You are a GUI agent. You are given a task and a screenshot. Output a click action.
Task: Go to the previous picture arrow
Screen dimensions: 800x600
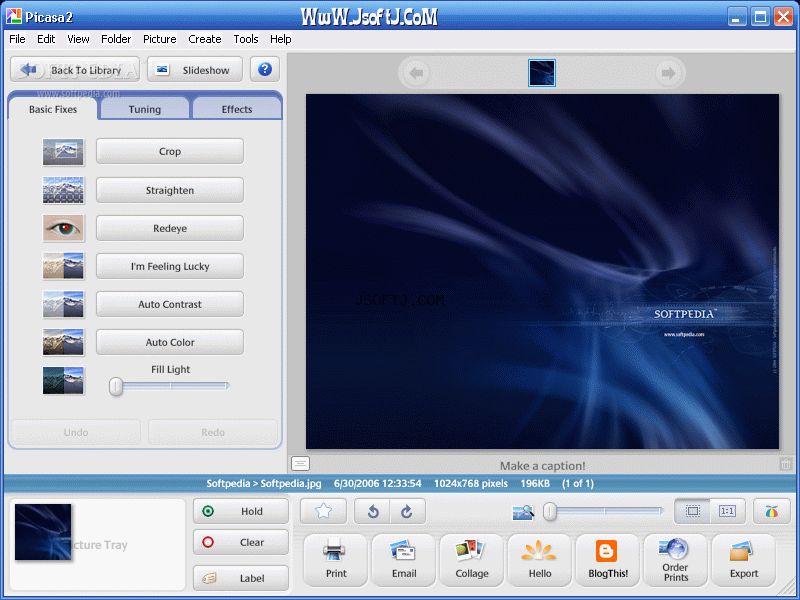[416, 73]
